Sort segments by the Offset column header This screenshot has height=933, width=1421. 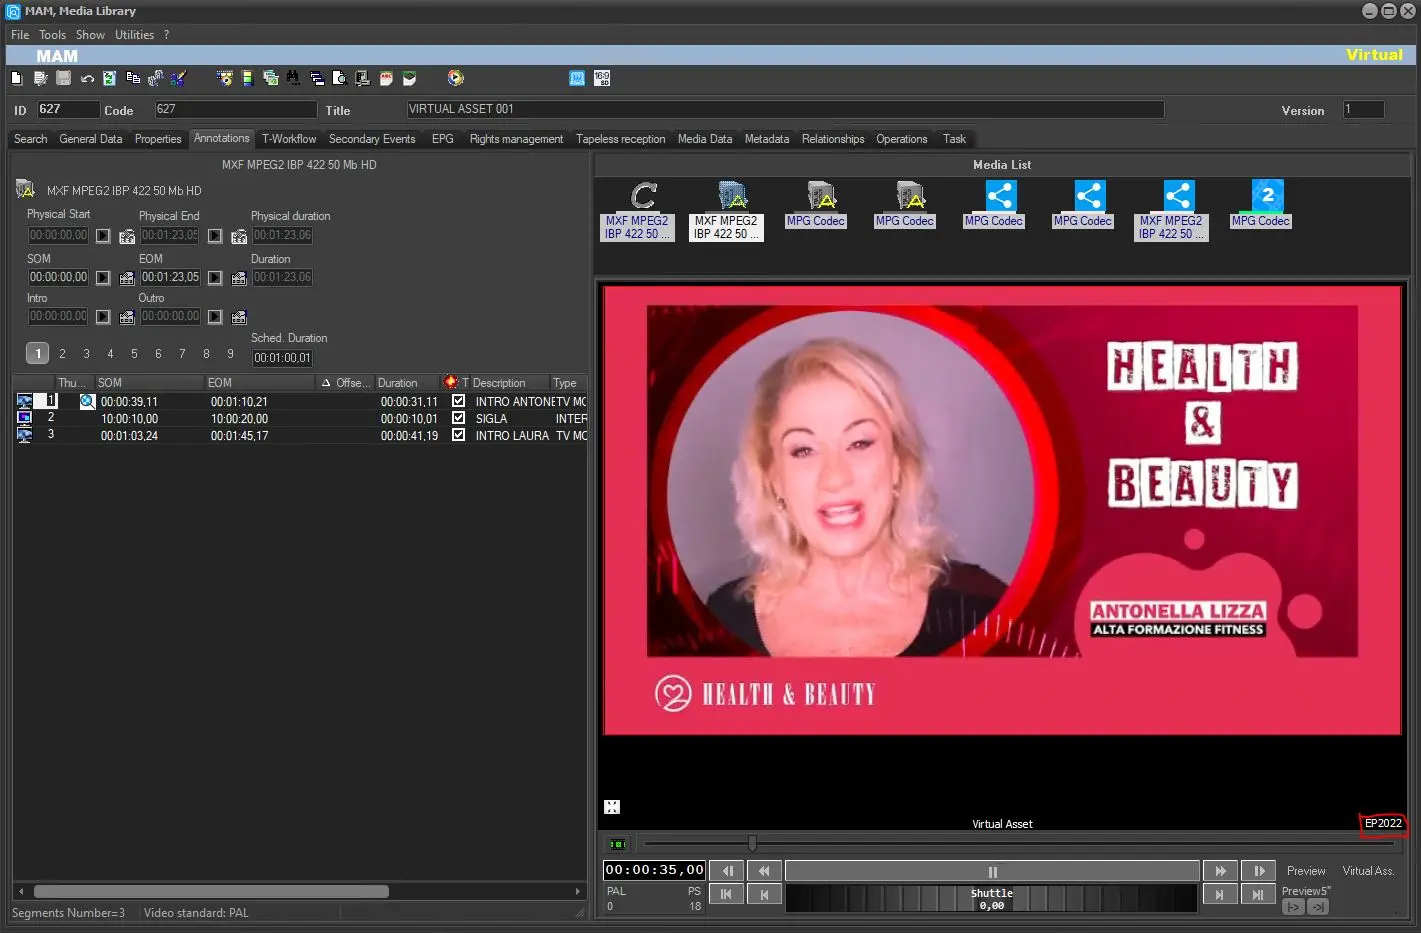[x=352, y=383]
